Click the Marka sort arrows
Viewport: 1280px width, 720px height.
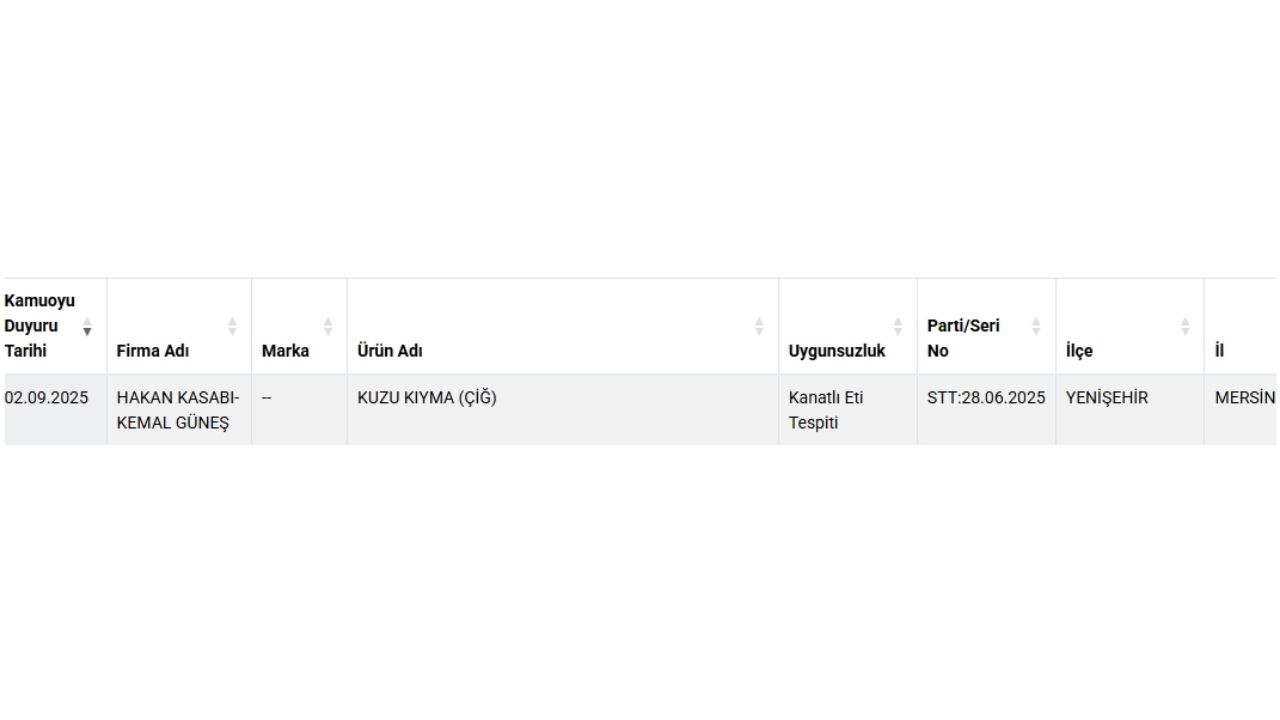328,326
